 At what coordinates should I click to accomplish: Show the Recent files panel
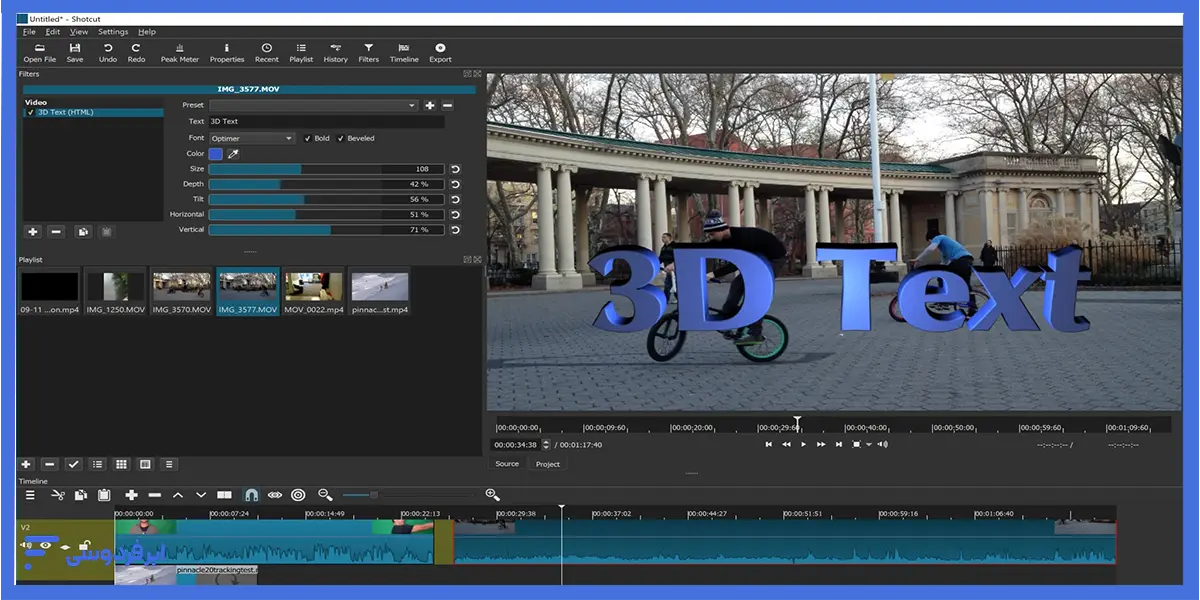pyautogui.click(x=267, y=53)
